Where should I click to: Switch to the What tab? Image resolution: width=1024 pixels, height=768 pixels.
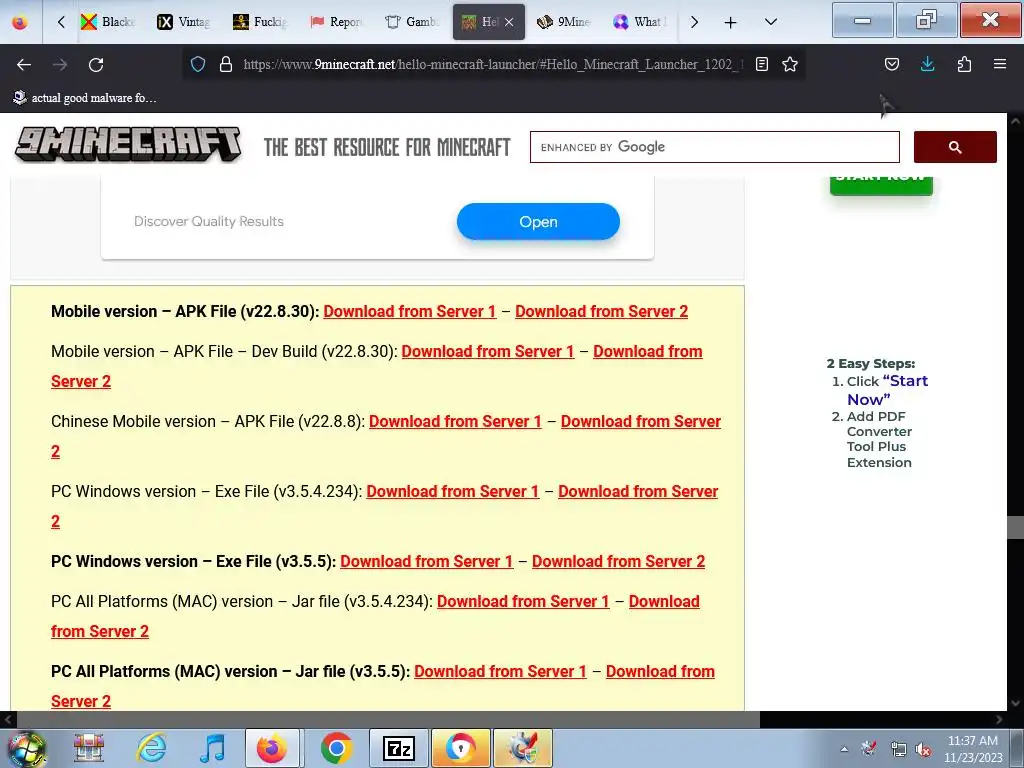click(x=640, y=22)
